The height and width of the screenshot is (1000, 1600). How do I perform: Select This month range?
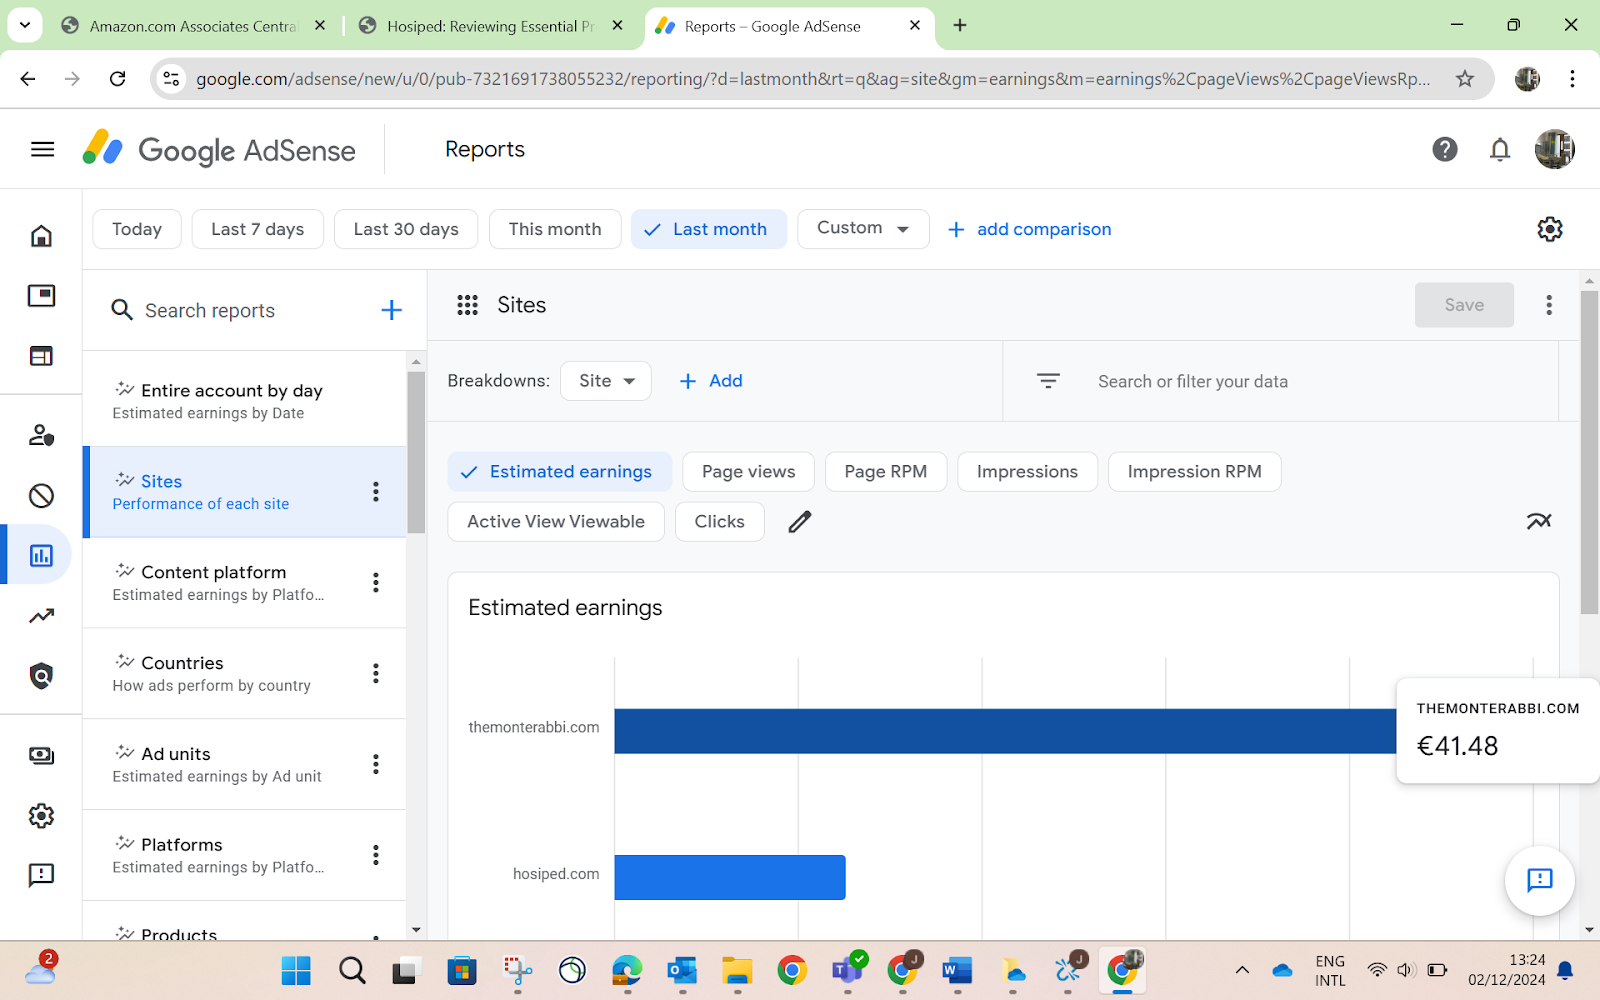click(x=555, y=229)
